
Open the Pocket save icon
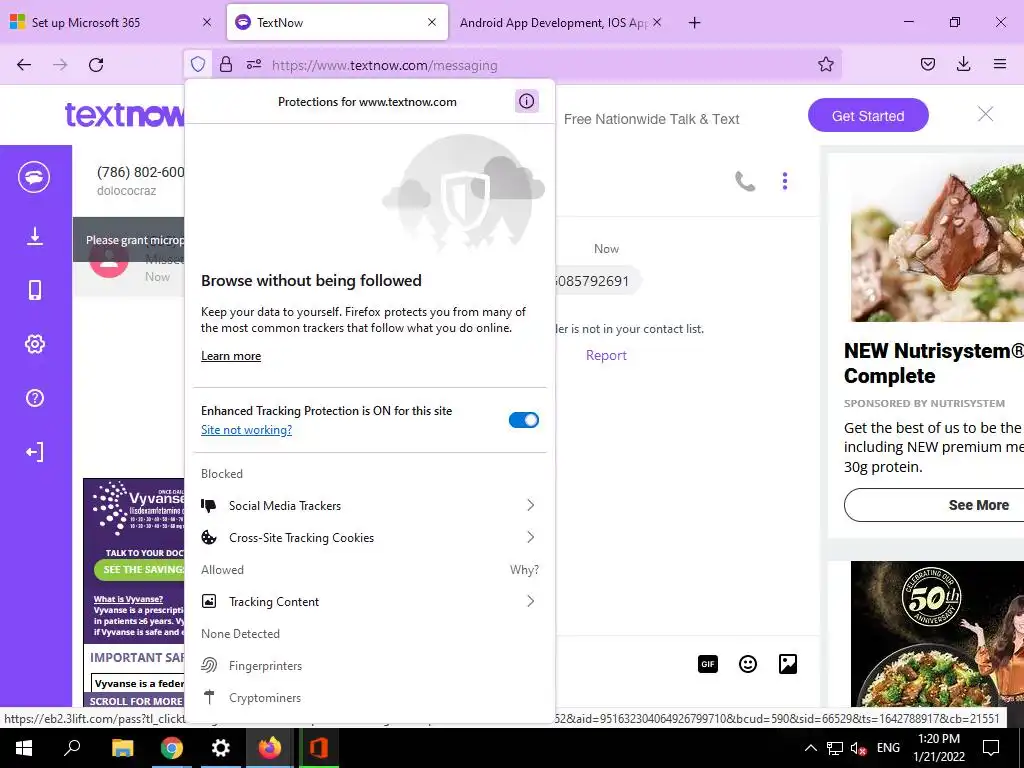pyautogui.click(x=927, y=64)
